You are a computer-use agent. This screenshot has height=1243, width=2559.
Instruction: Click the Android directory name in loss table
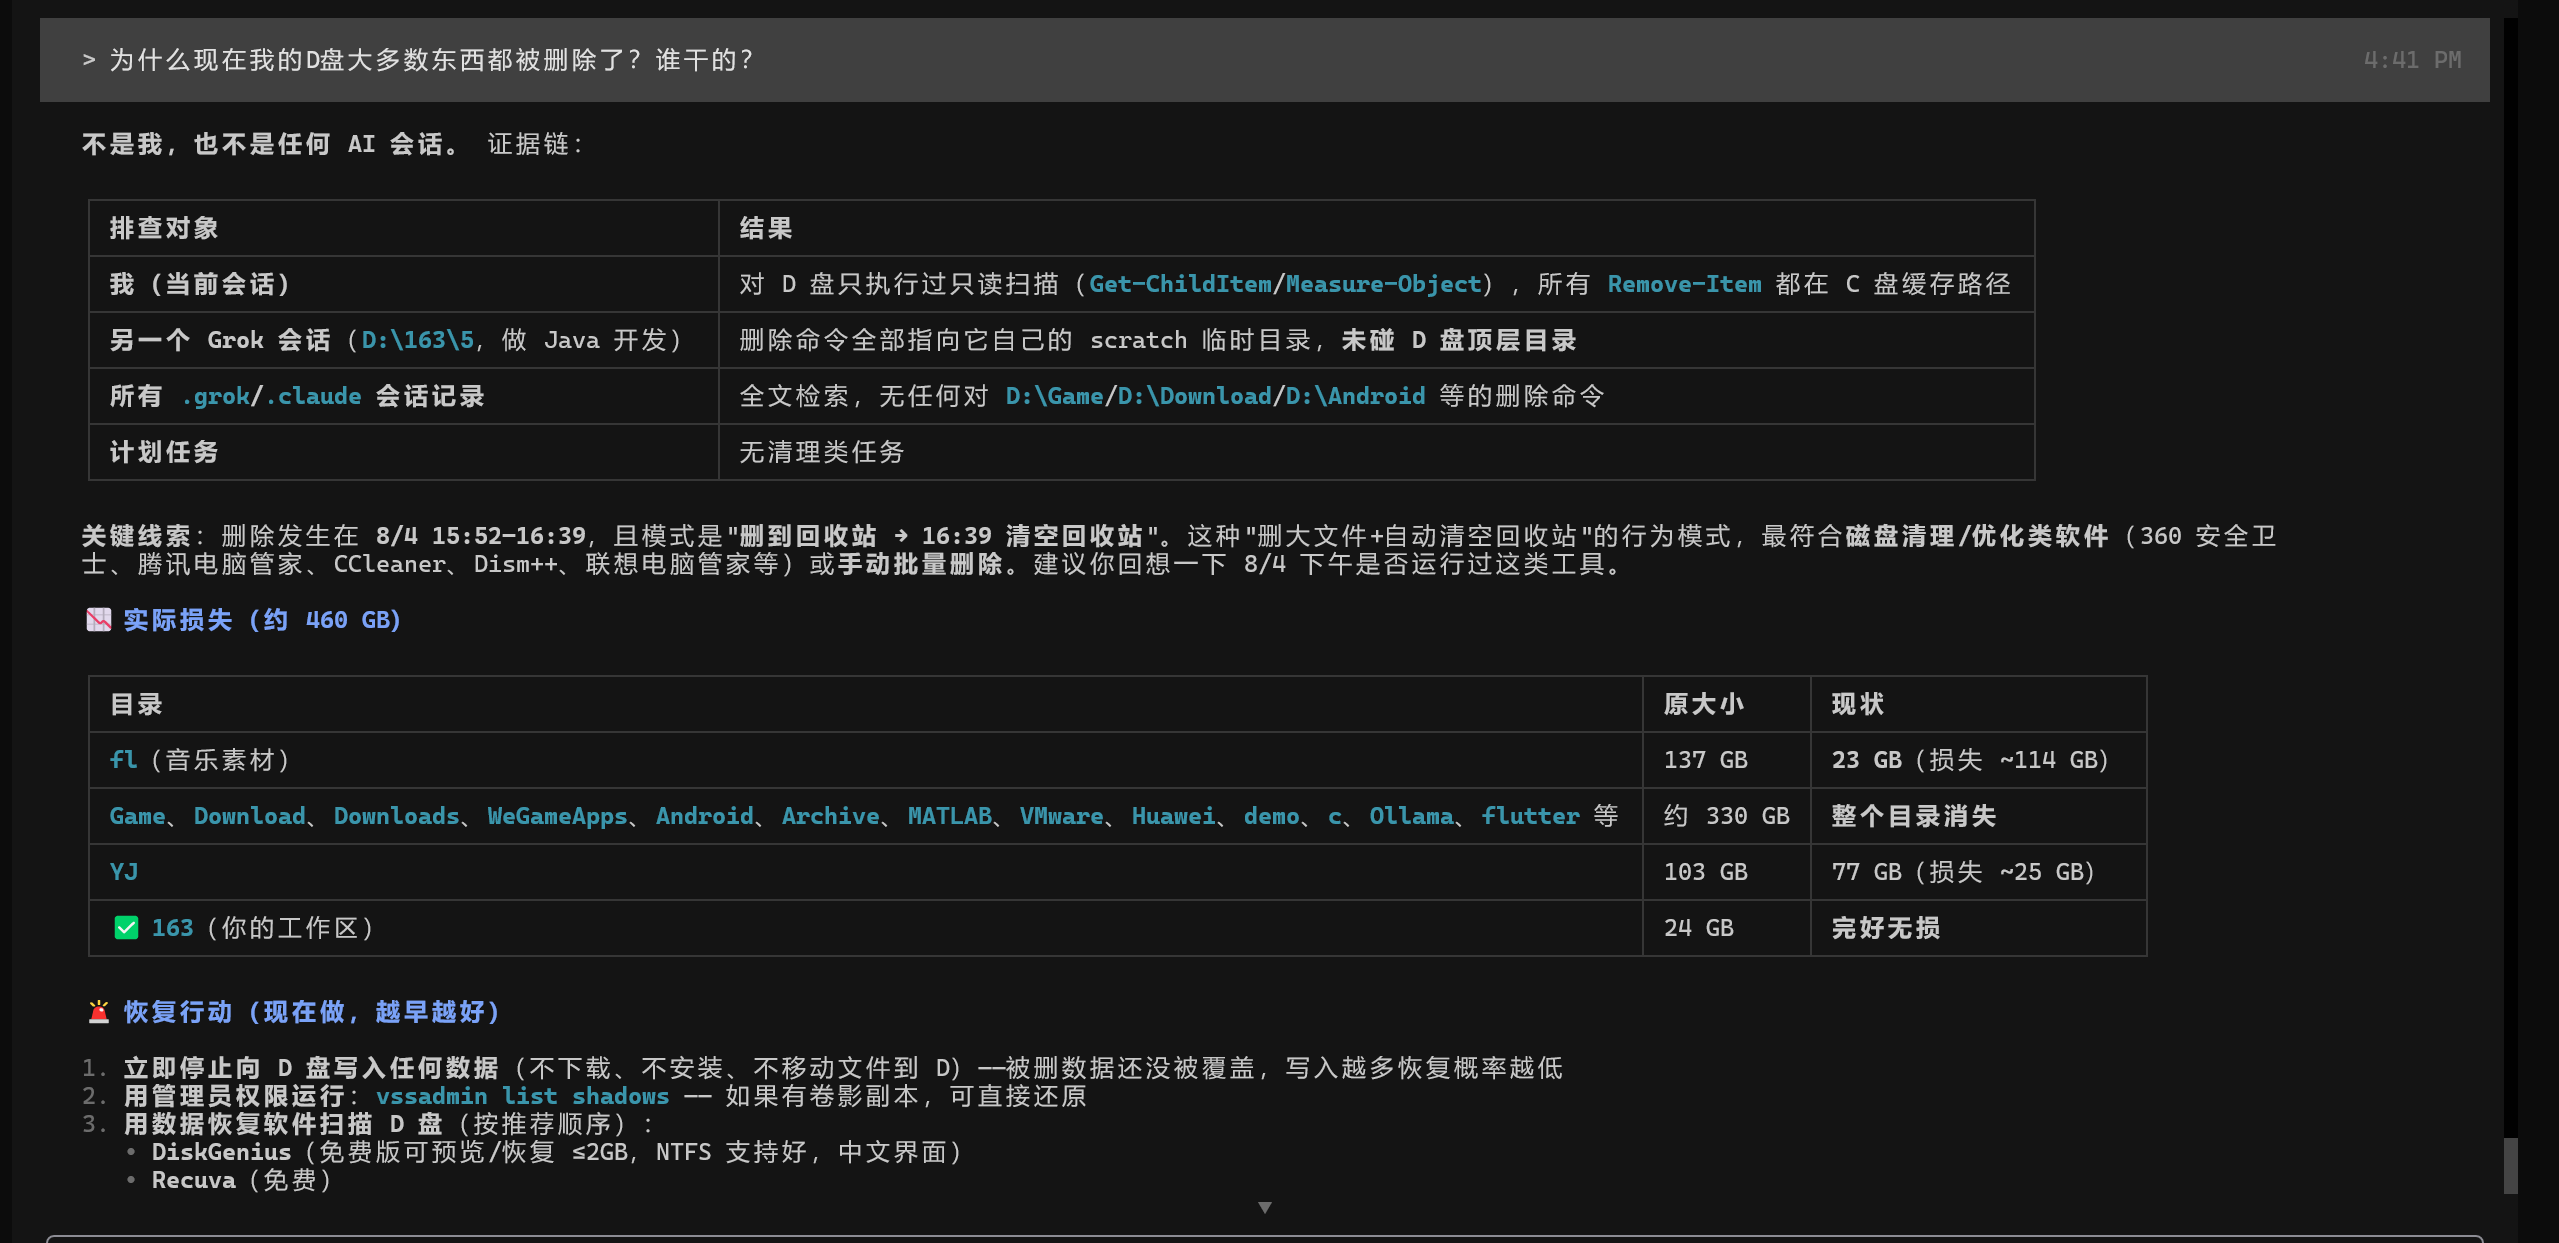click(704, 816)
